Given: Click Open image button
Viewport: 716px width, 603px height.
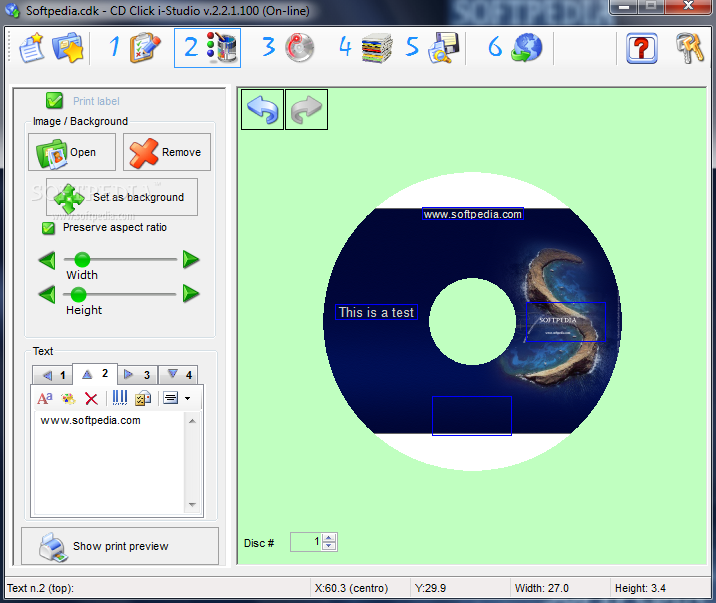Looking at the screenshot, I should [72, 152].
